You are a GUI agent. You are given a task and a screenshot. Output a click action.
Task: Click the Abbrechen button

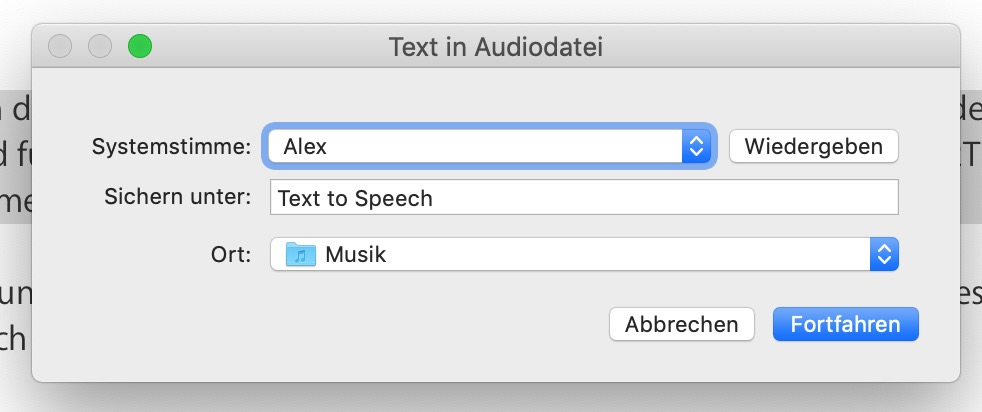pos(682,324)
